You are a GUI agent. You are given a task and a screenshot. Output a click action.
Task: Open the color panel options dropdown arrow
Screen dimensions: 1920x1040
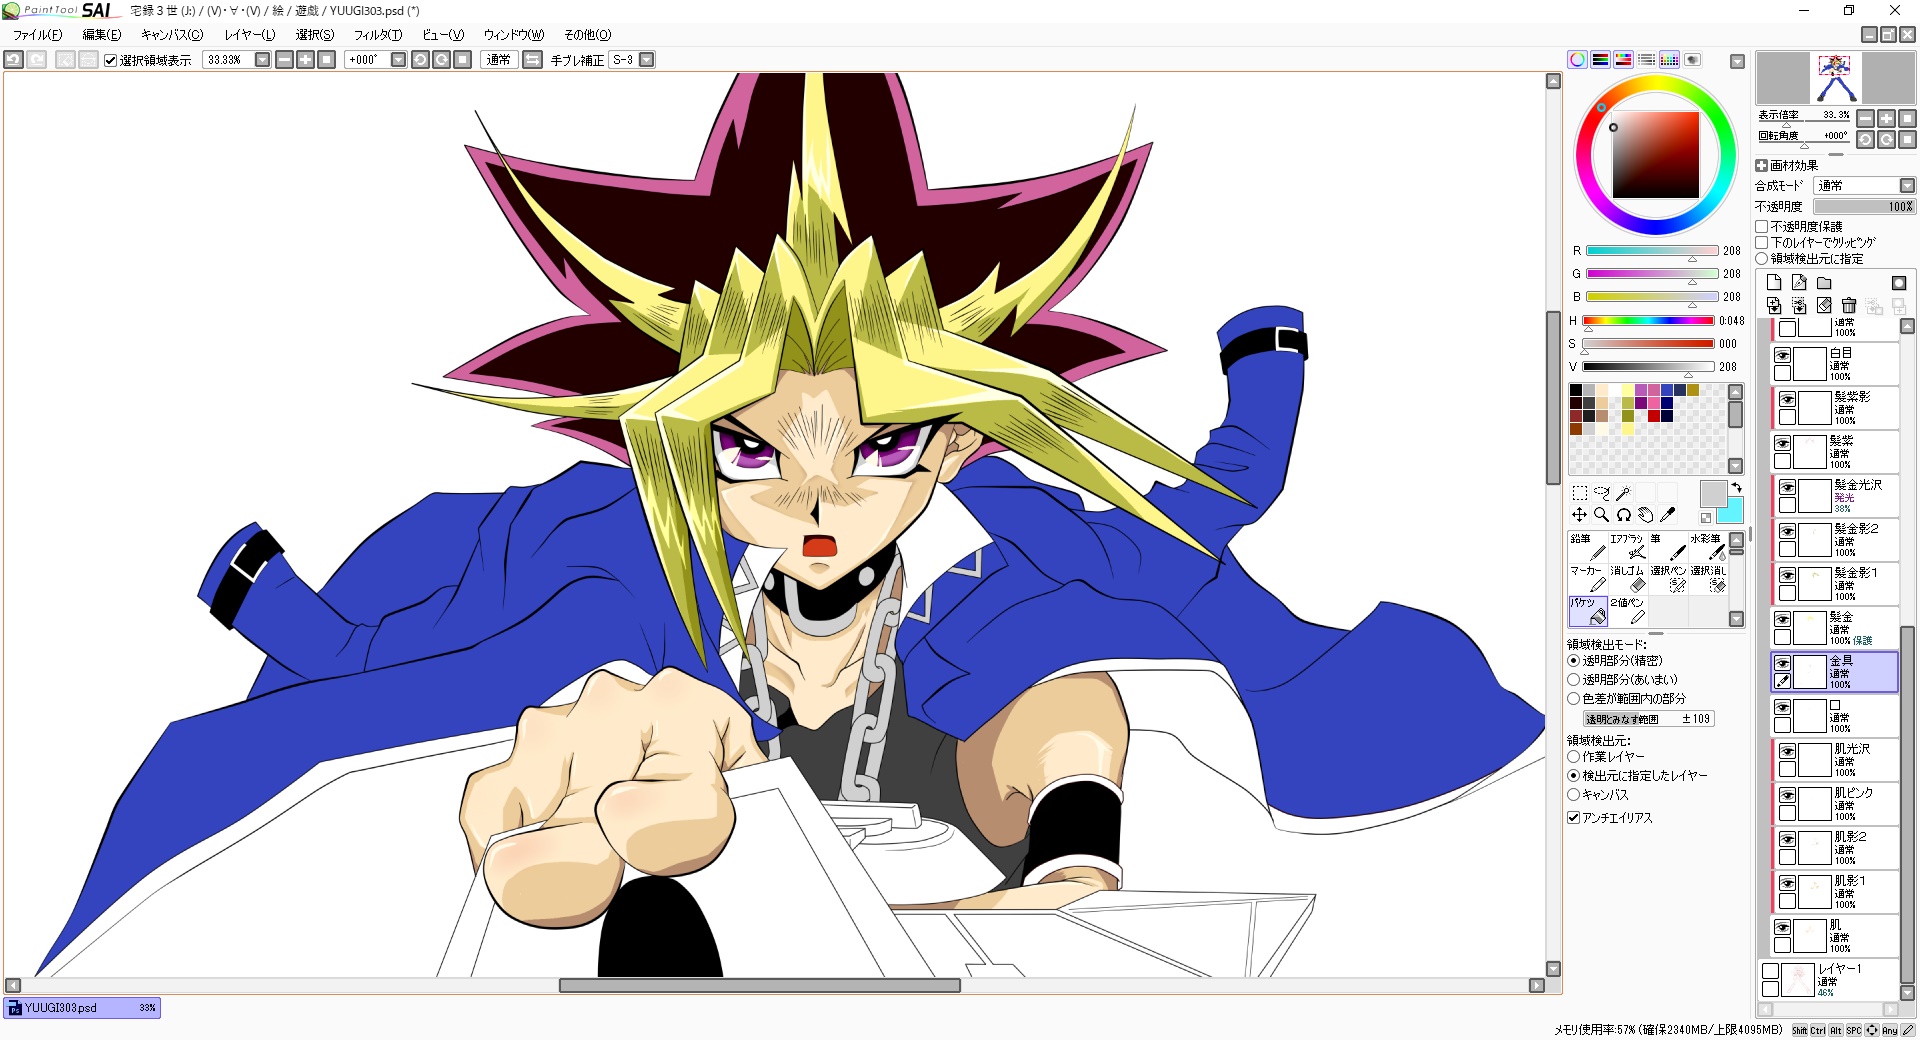pos(1737,61)
